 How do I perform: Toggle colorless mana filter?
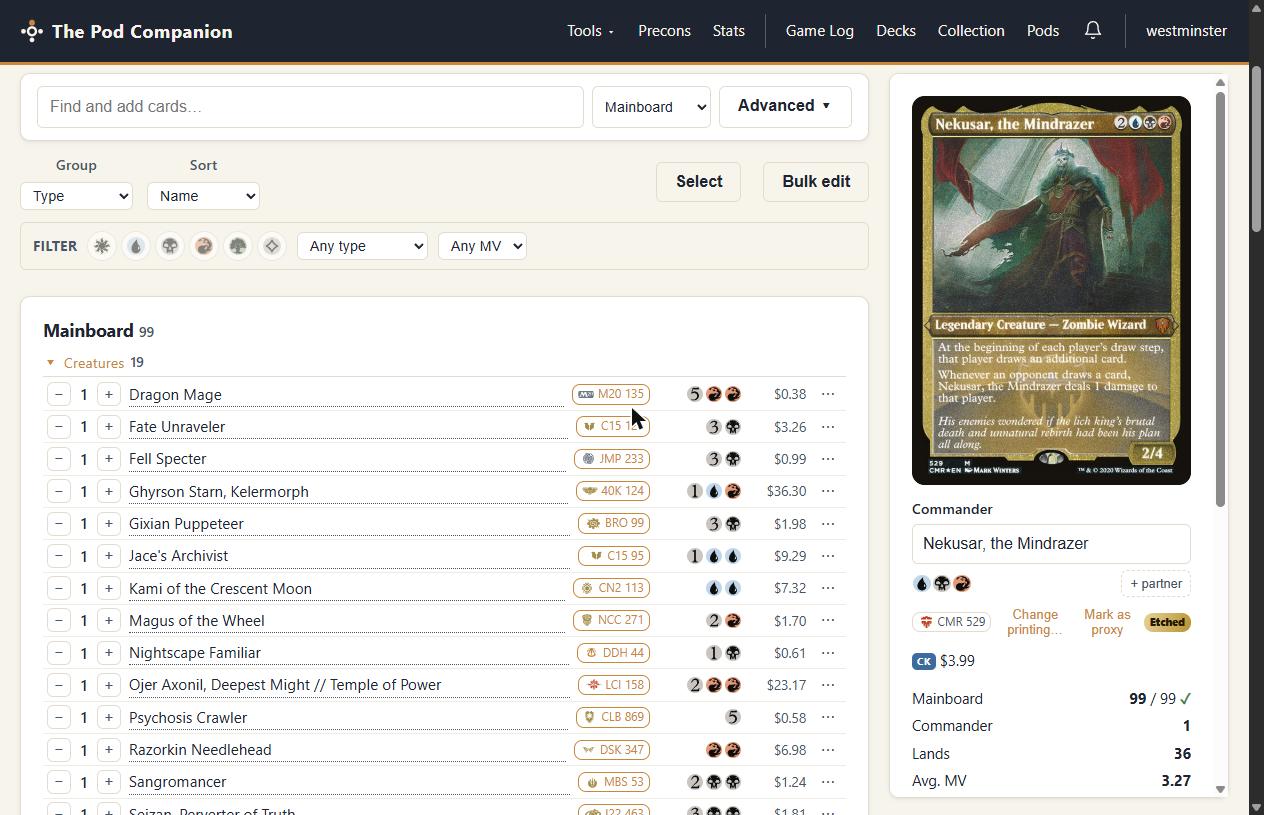tap(272, 246)
